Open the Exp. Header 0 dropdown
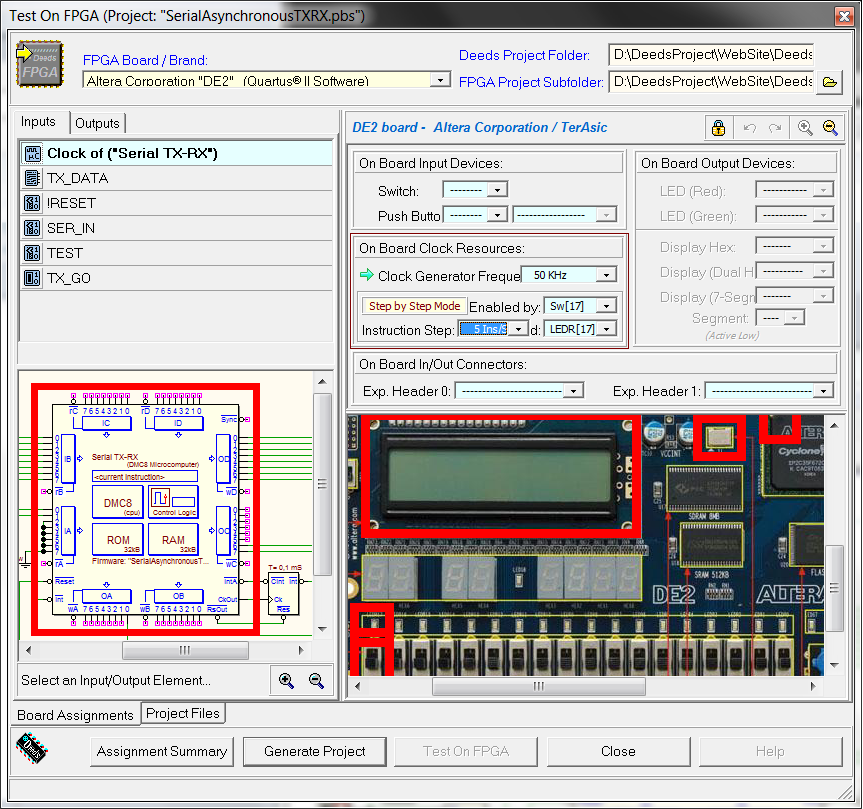This screenshot has width=863, height=809. (573, 391)
